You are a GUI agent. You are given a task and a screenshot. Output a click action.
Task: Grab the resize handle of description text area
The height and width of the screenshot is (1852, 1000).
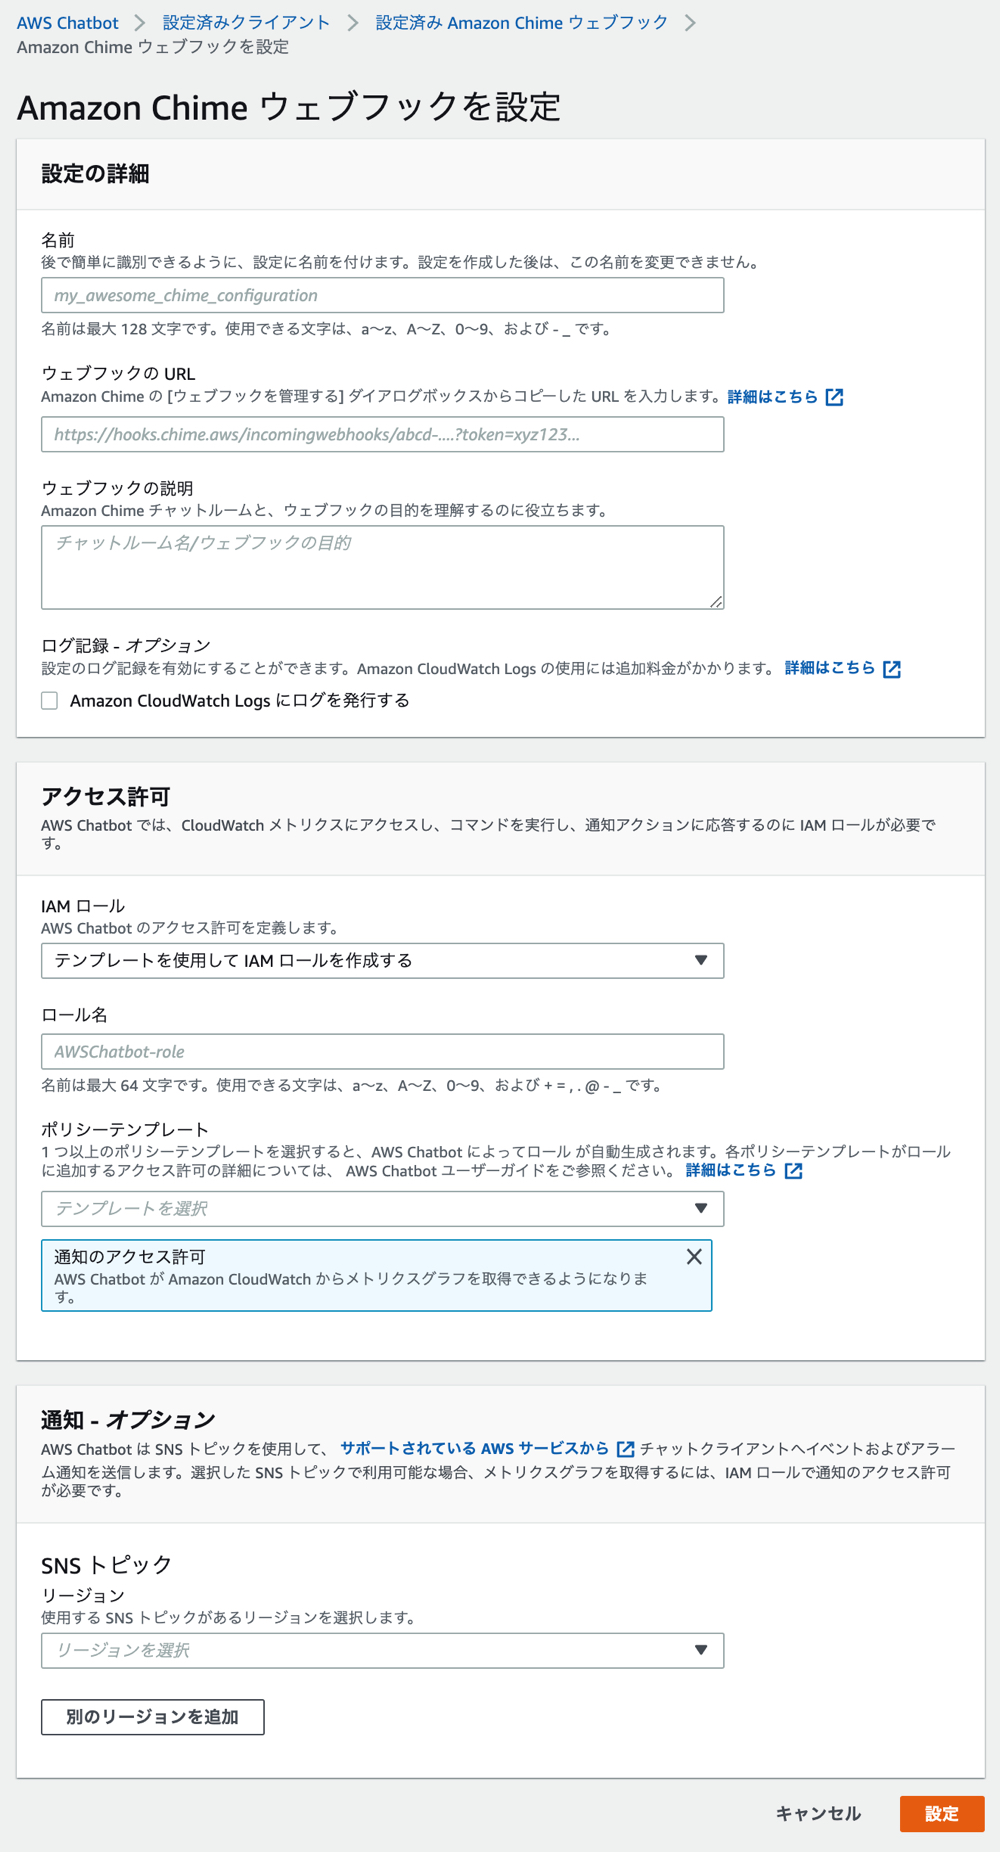pos(716,601)
